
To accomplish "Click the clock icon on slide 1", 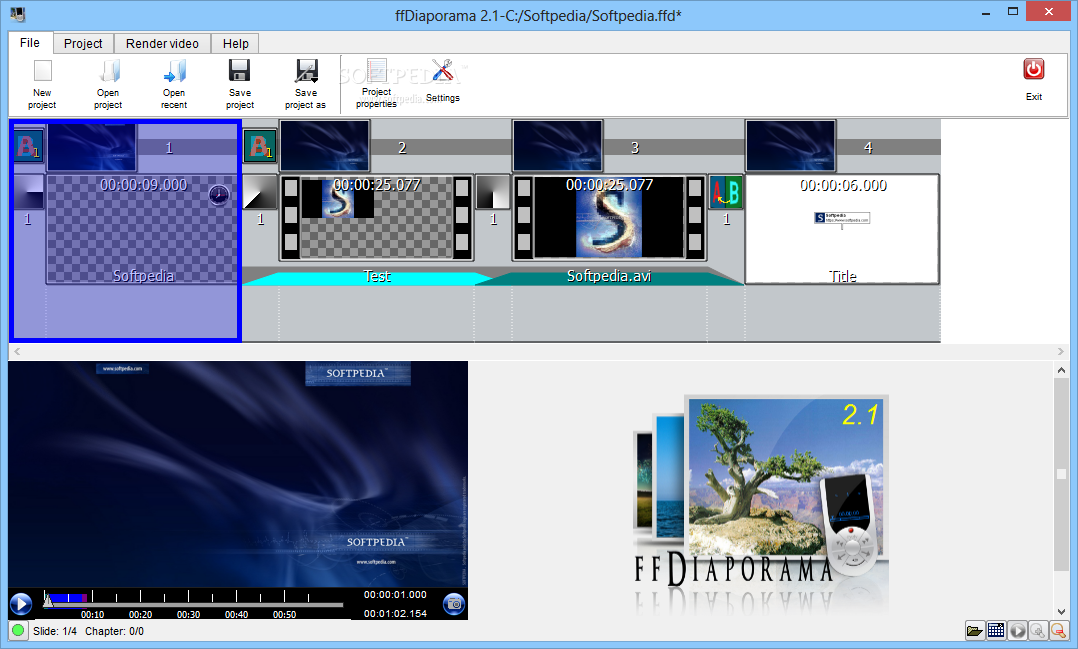I will coord(219,195).
